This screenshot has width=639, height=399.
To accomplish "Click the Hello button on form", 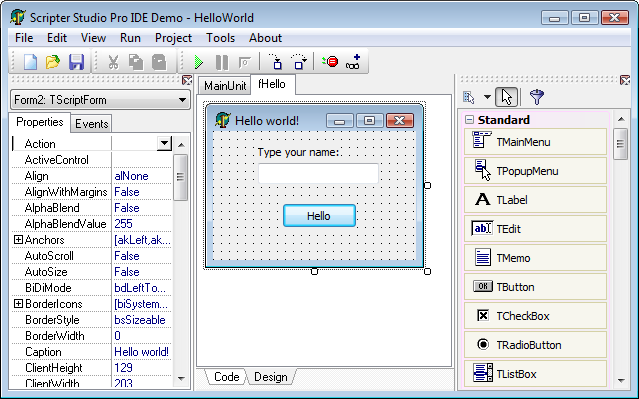I will [x=319, y=216].
